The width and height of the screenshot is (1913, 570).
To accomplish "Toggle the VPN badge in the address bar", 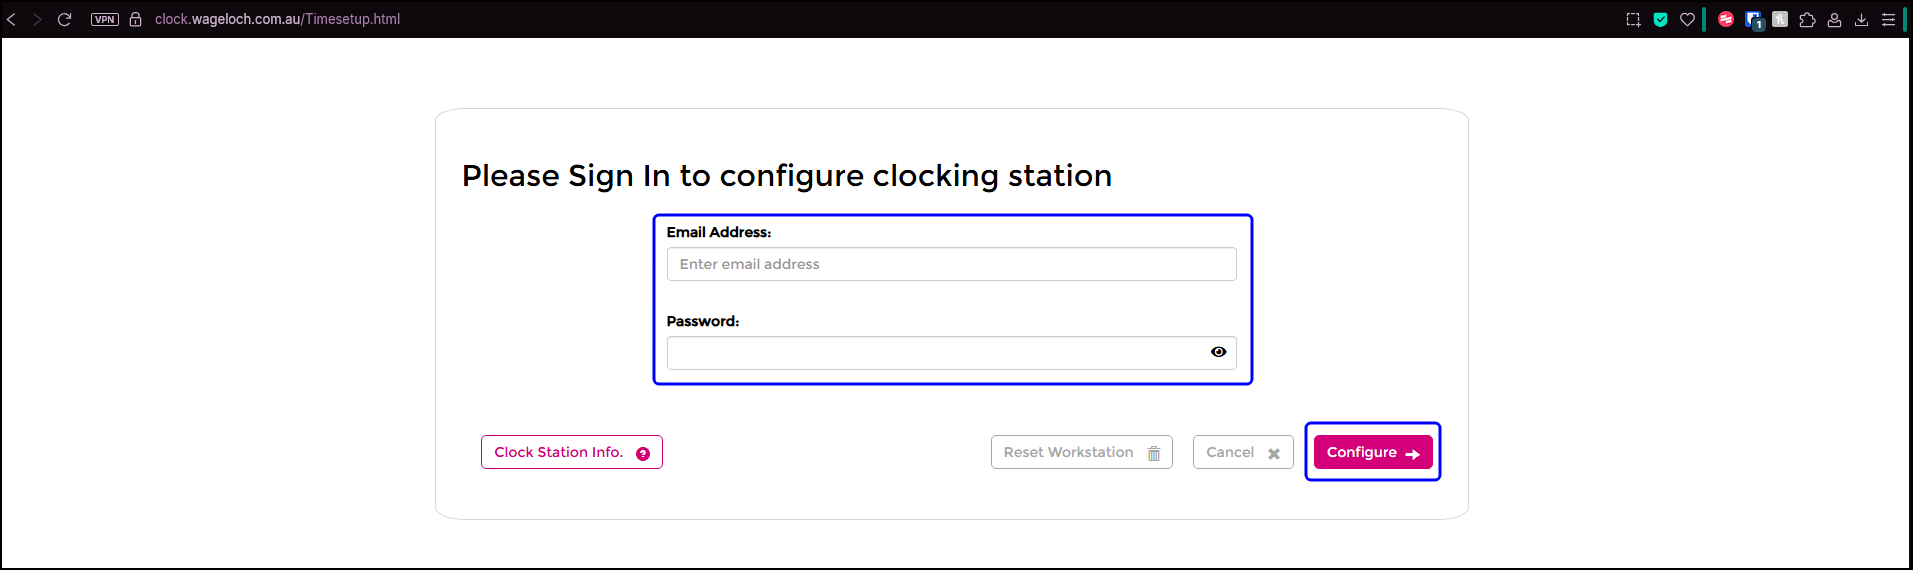I will 105,19.
